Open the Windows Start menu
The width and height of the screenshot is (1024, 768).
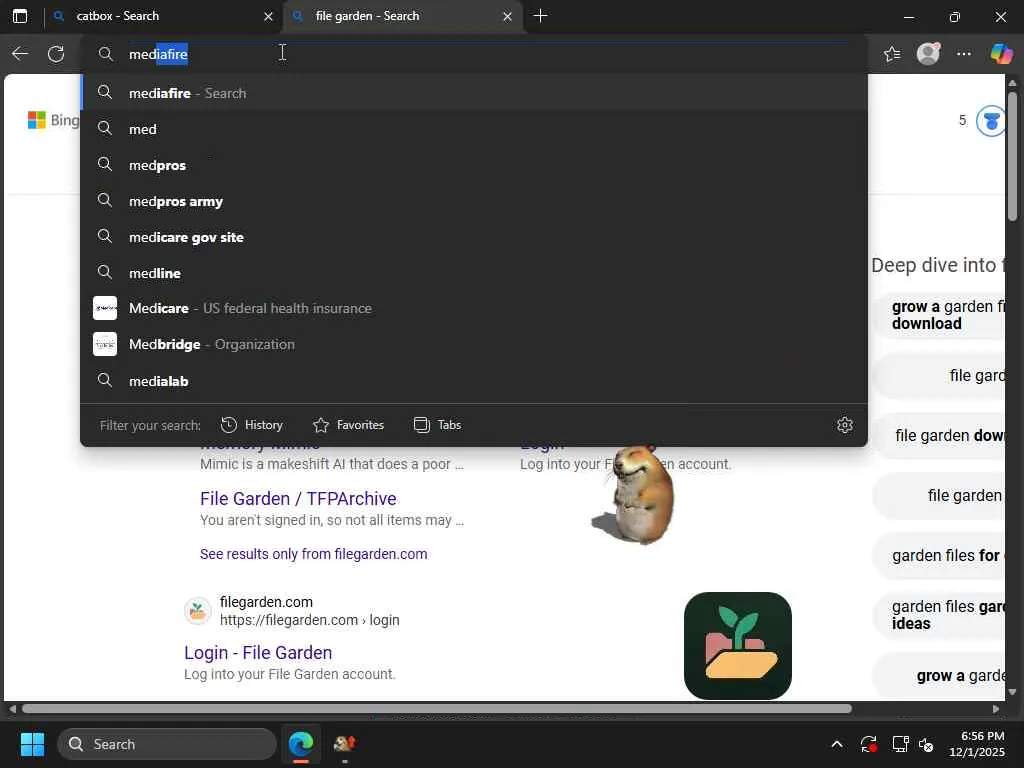(32, 744)
